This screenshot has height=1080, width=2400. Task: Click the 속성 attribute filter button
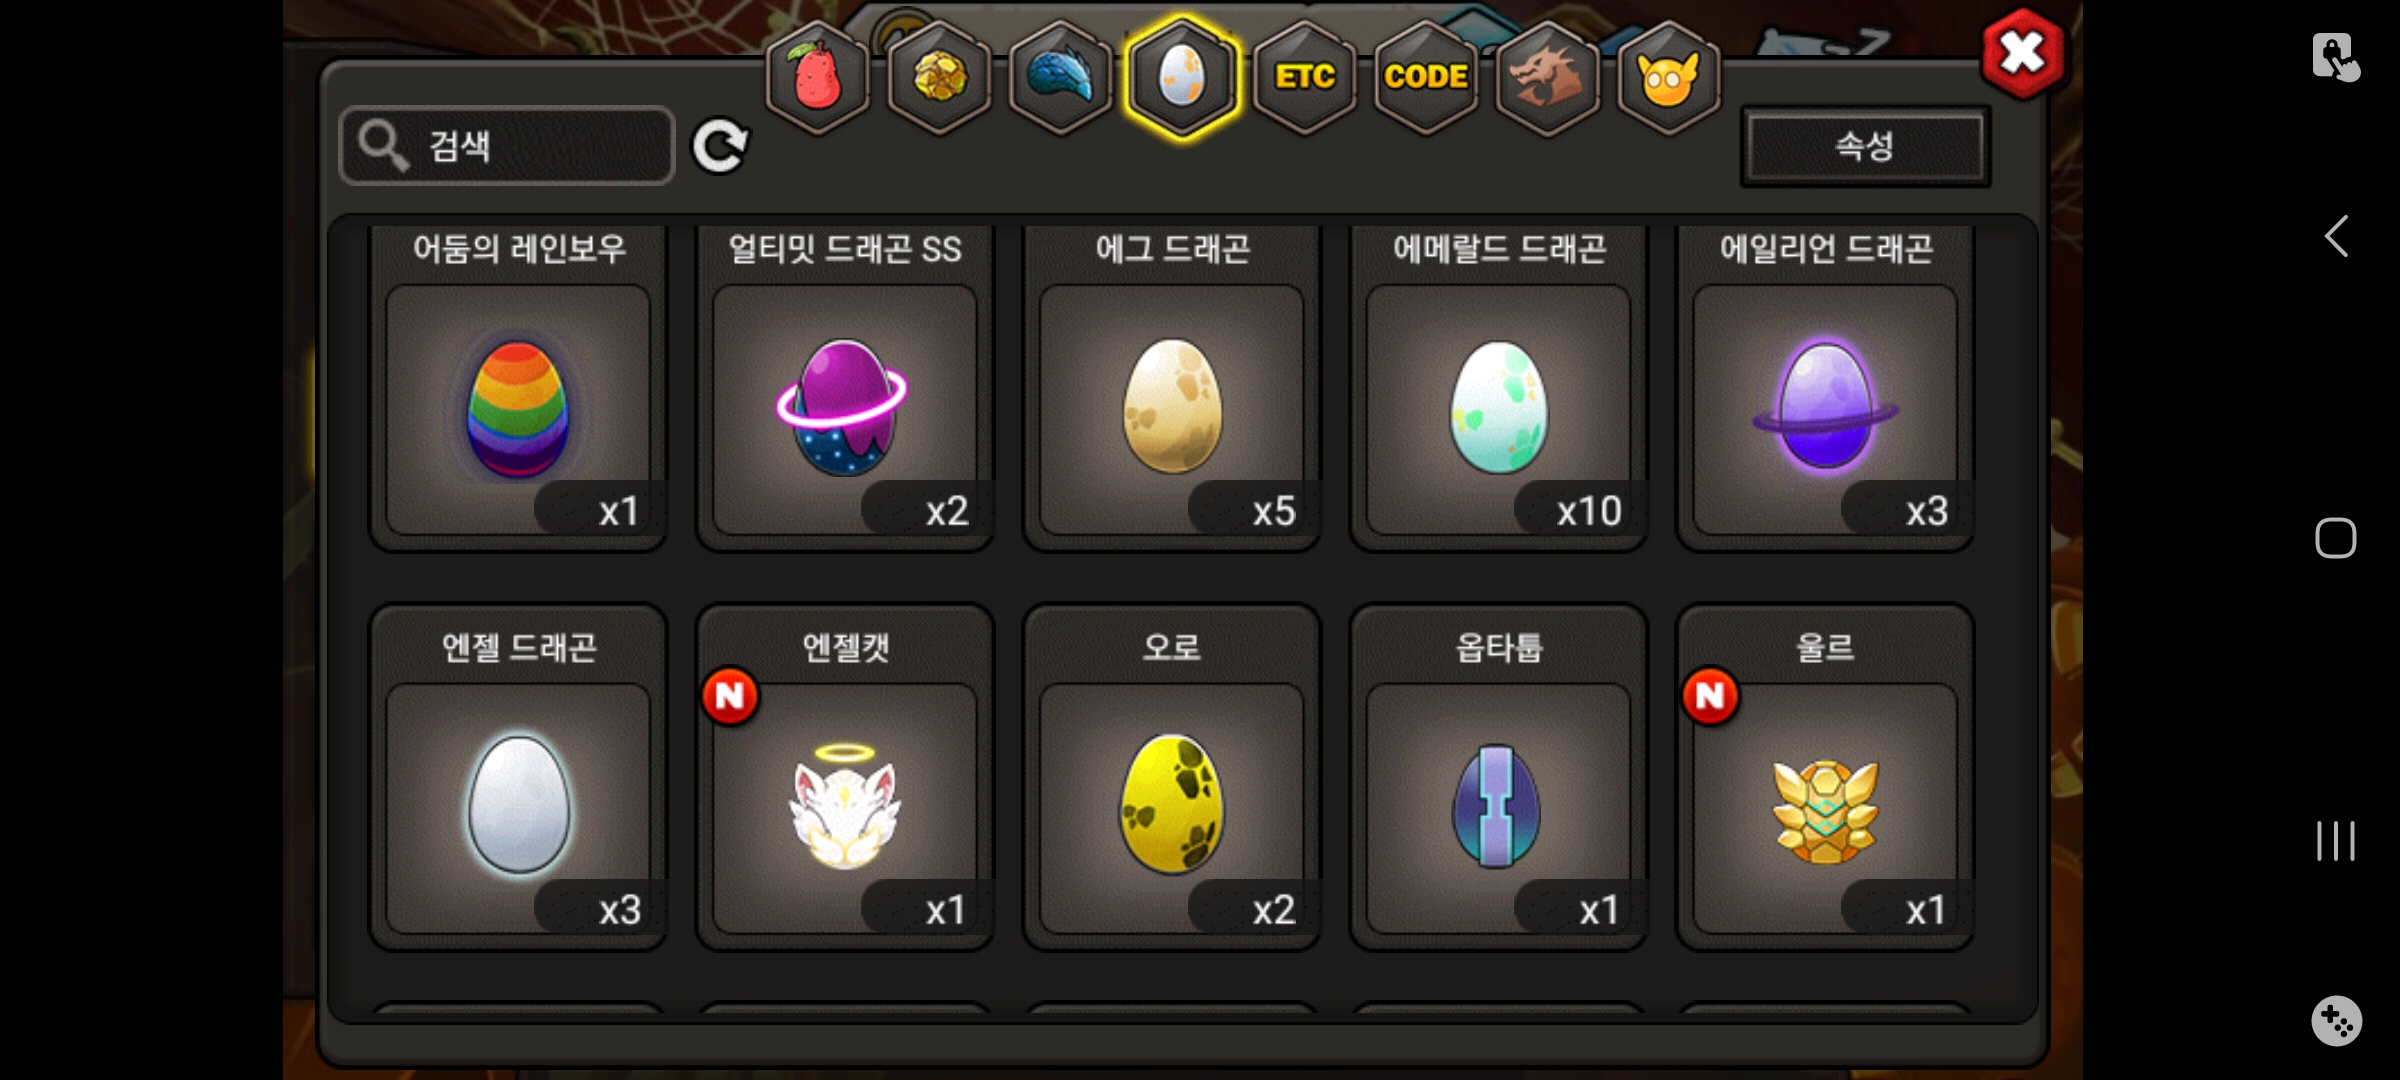click(1865, 146)
